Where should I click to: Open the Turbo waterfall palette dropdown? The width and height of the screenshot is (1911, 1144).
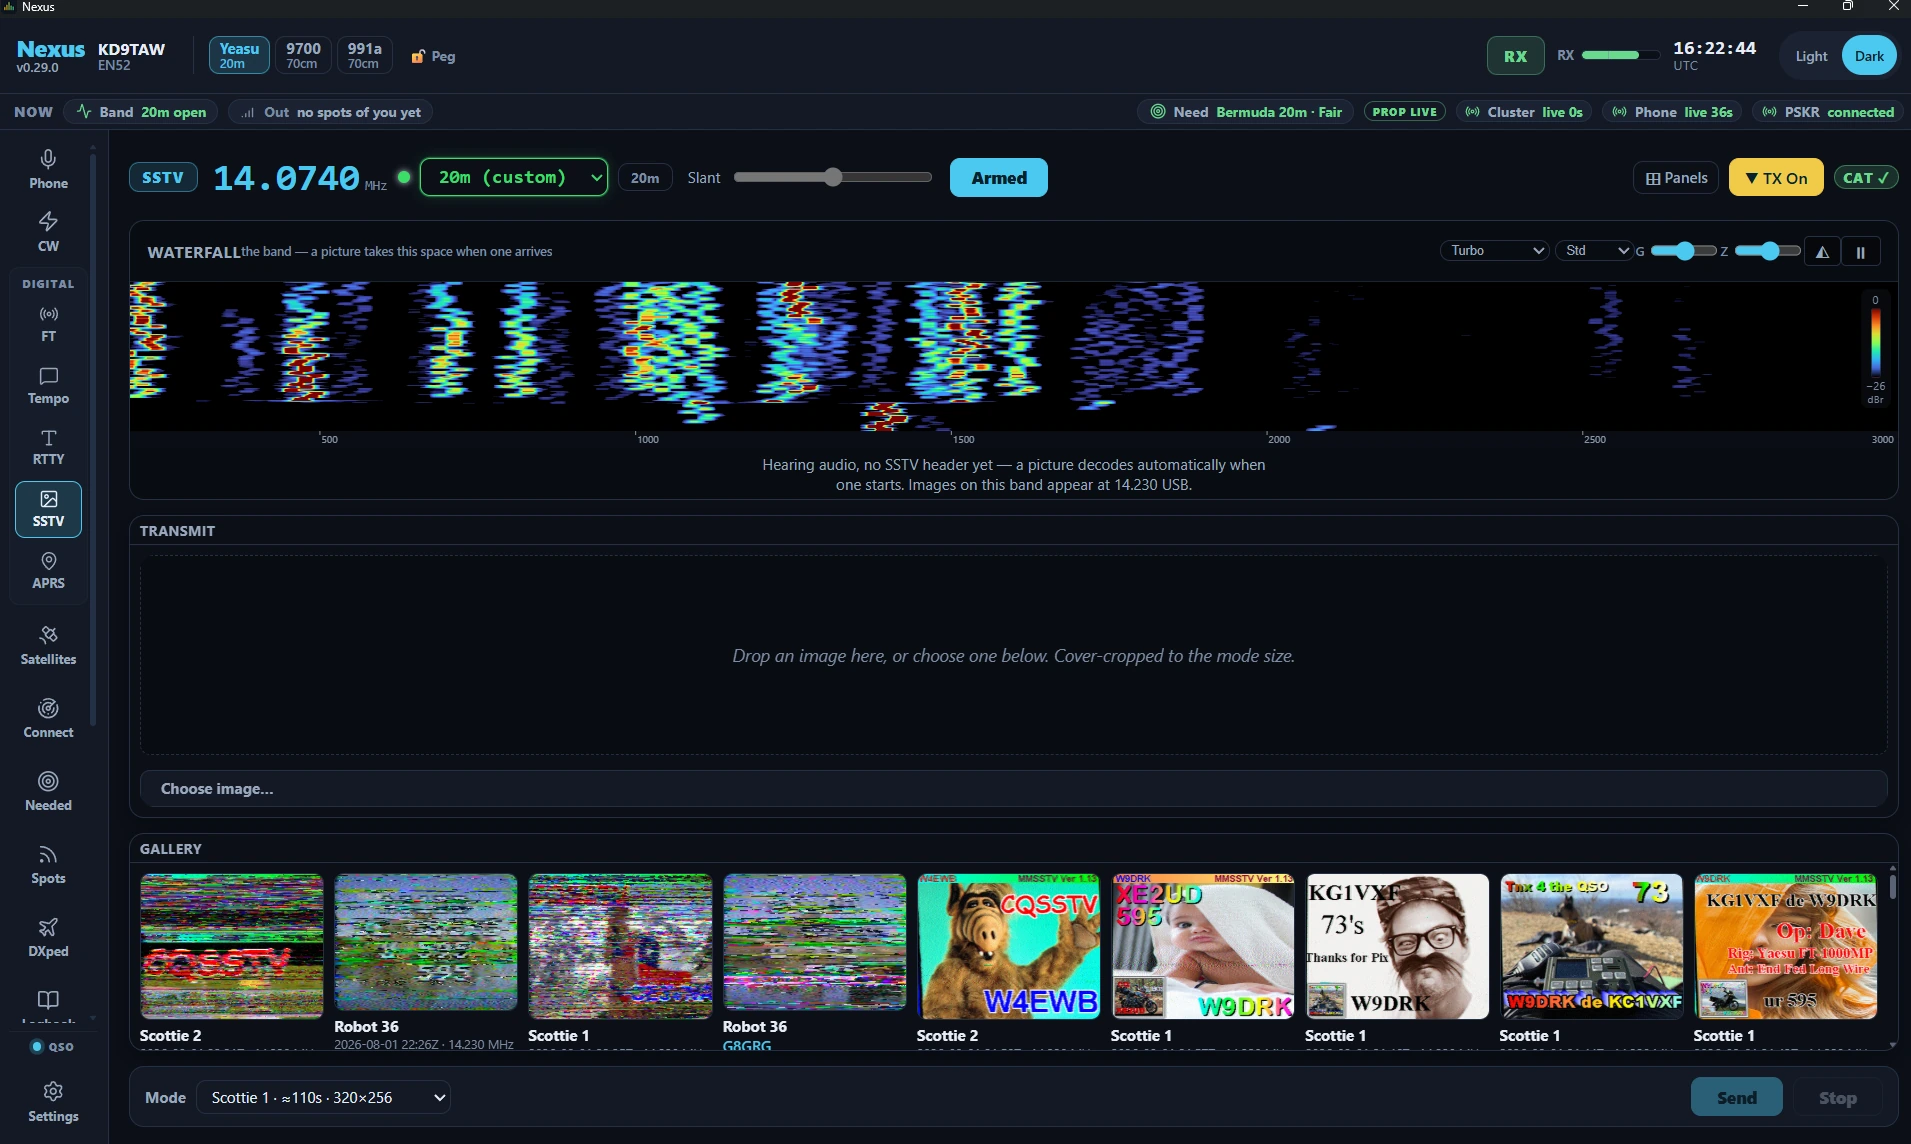[1495, 250]
